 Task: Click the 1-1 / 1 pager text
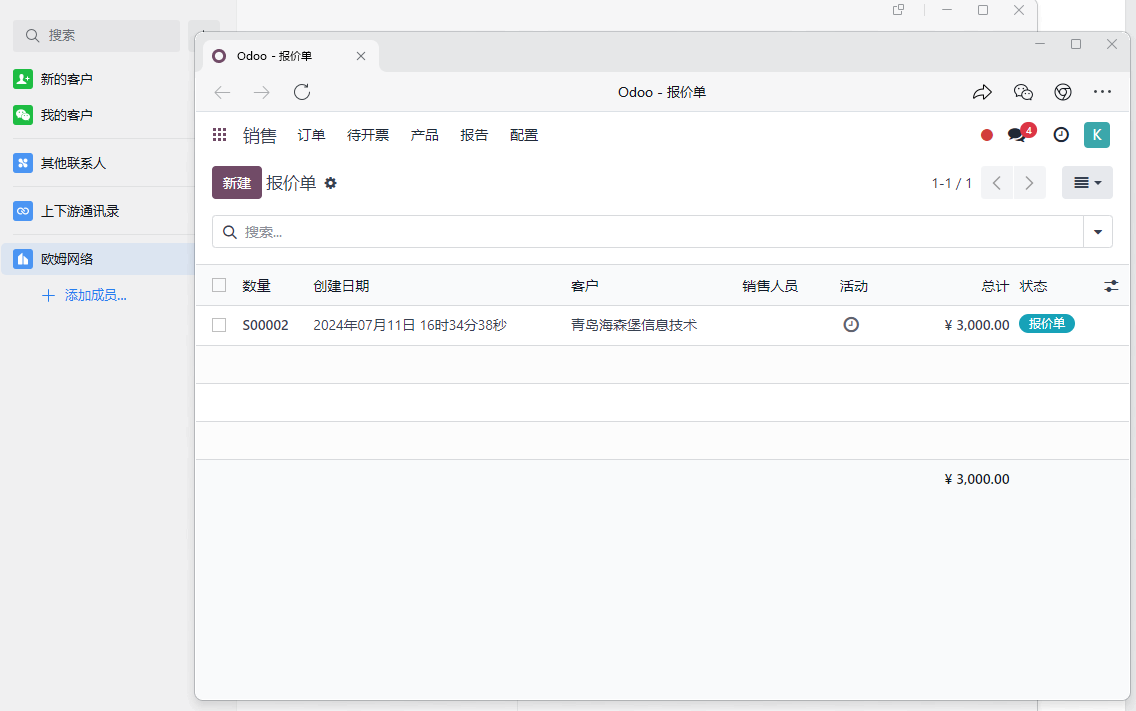(951, 183)
